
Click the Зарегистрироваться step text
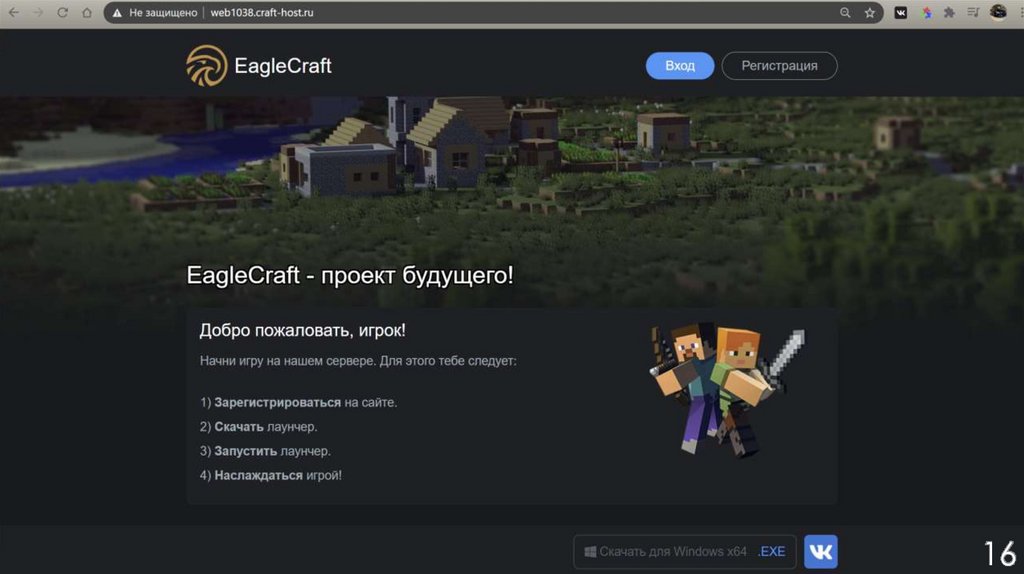tap(298, 403)
